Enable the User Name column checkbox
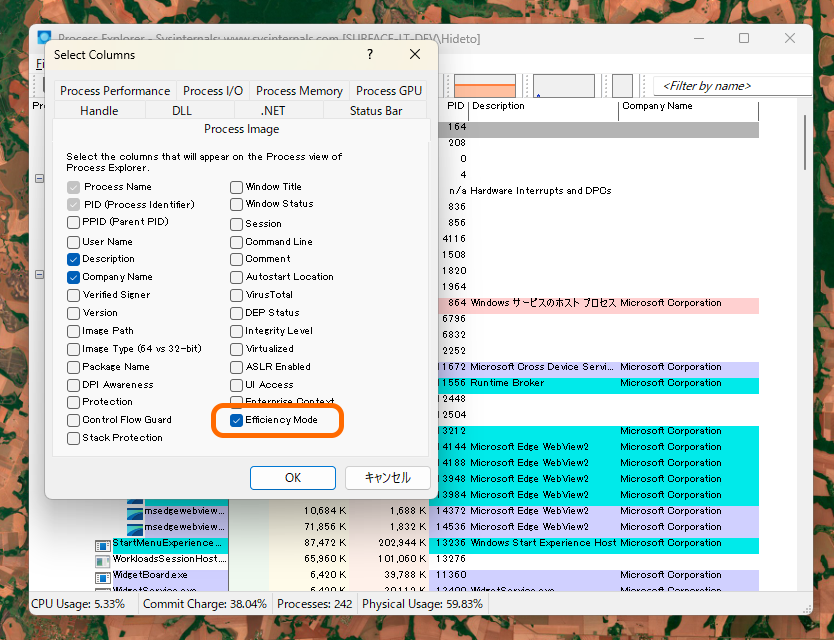The image size is (834, 640). [73, 242]
